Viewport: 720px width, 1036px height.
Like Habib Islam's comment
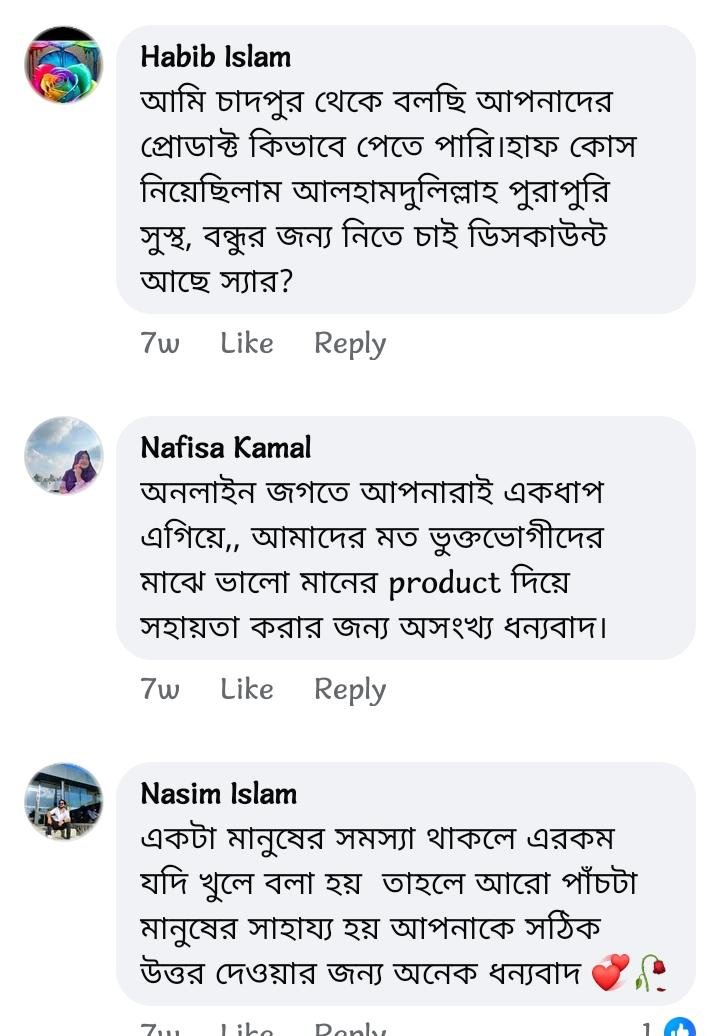point(246,343)
